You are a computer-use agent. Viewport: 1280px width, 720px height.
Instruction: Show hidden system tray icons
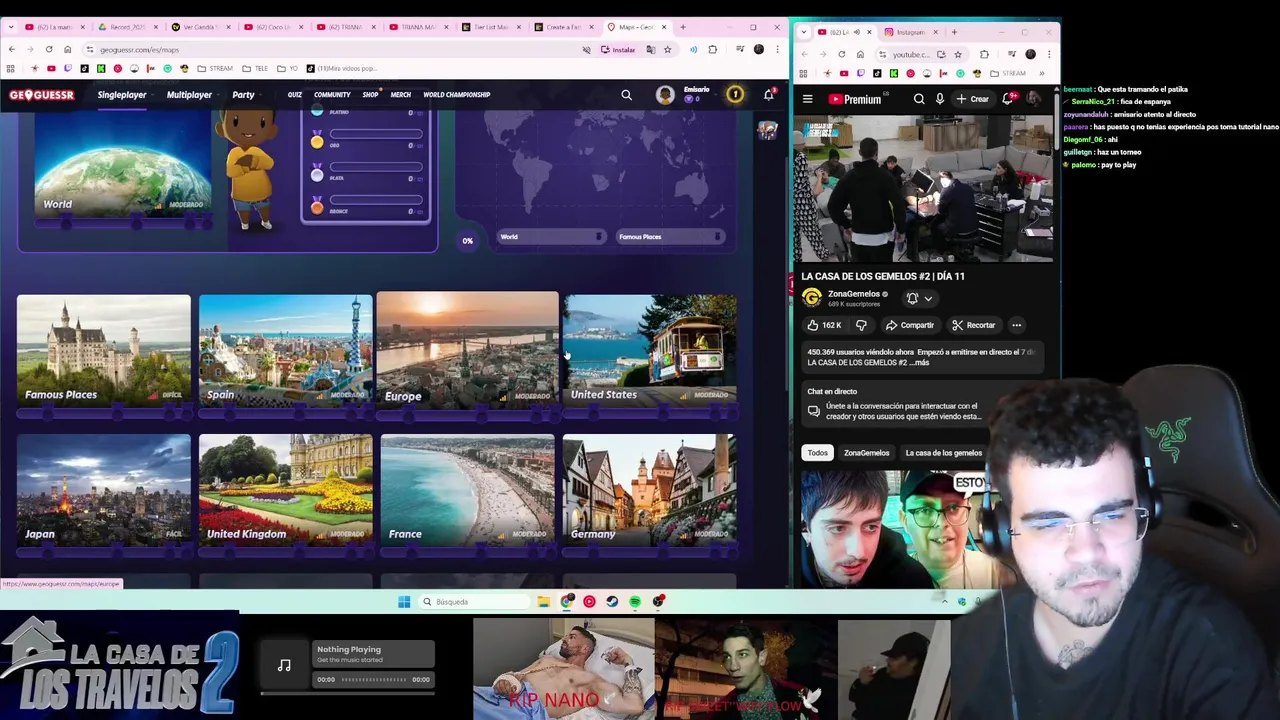[944, 602]
